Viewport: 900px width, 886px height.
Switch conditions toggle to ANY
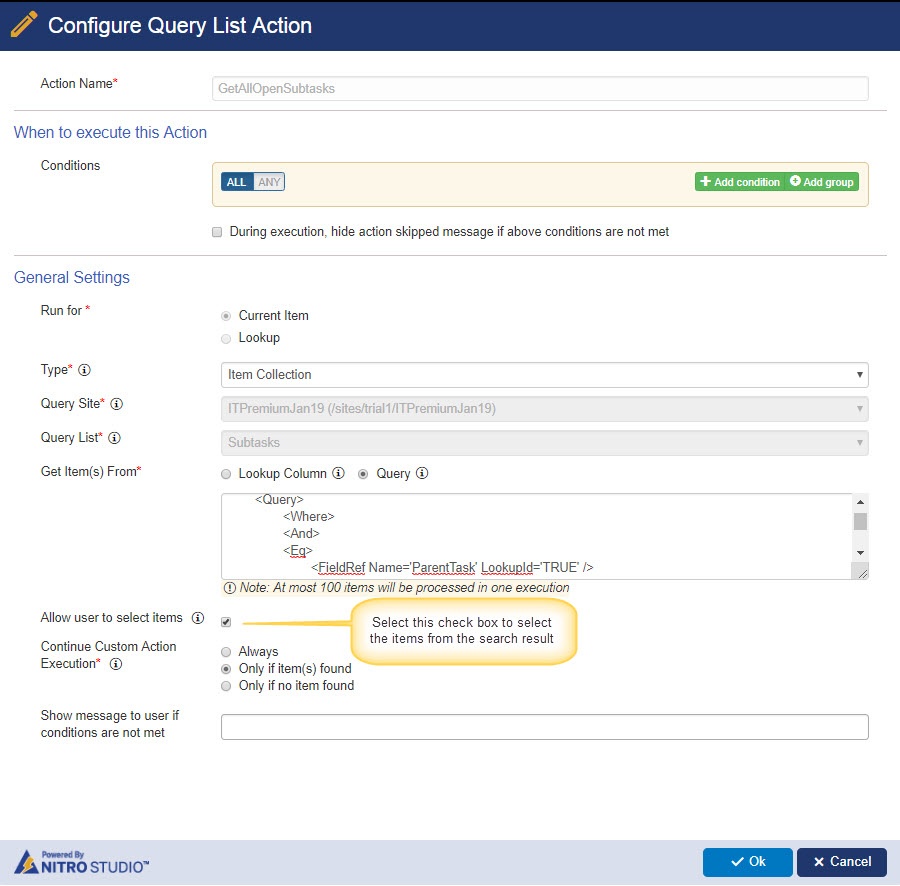click(269, 182)
